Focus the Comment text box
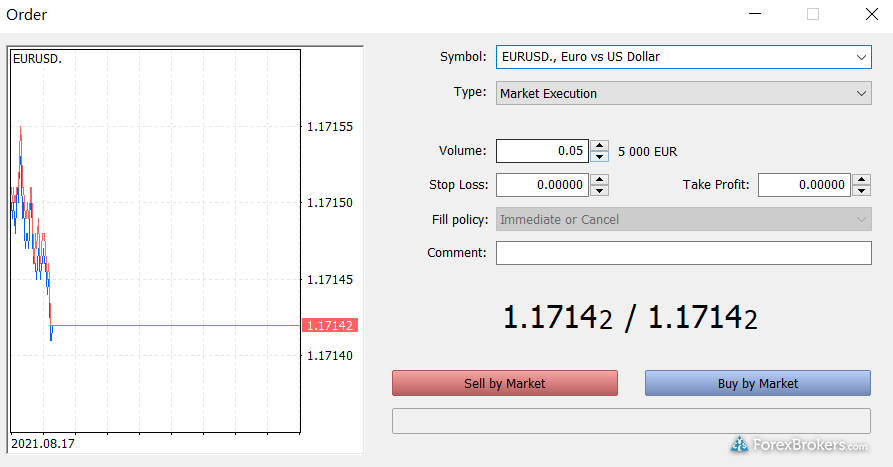The width and height of the screenshot is (893, 467). pyautogui.click(x=683, y=253)
